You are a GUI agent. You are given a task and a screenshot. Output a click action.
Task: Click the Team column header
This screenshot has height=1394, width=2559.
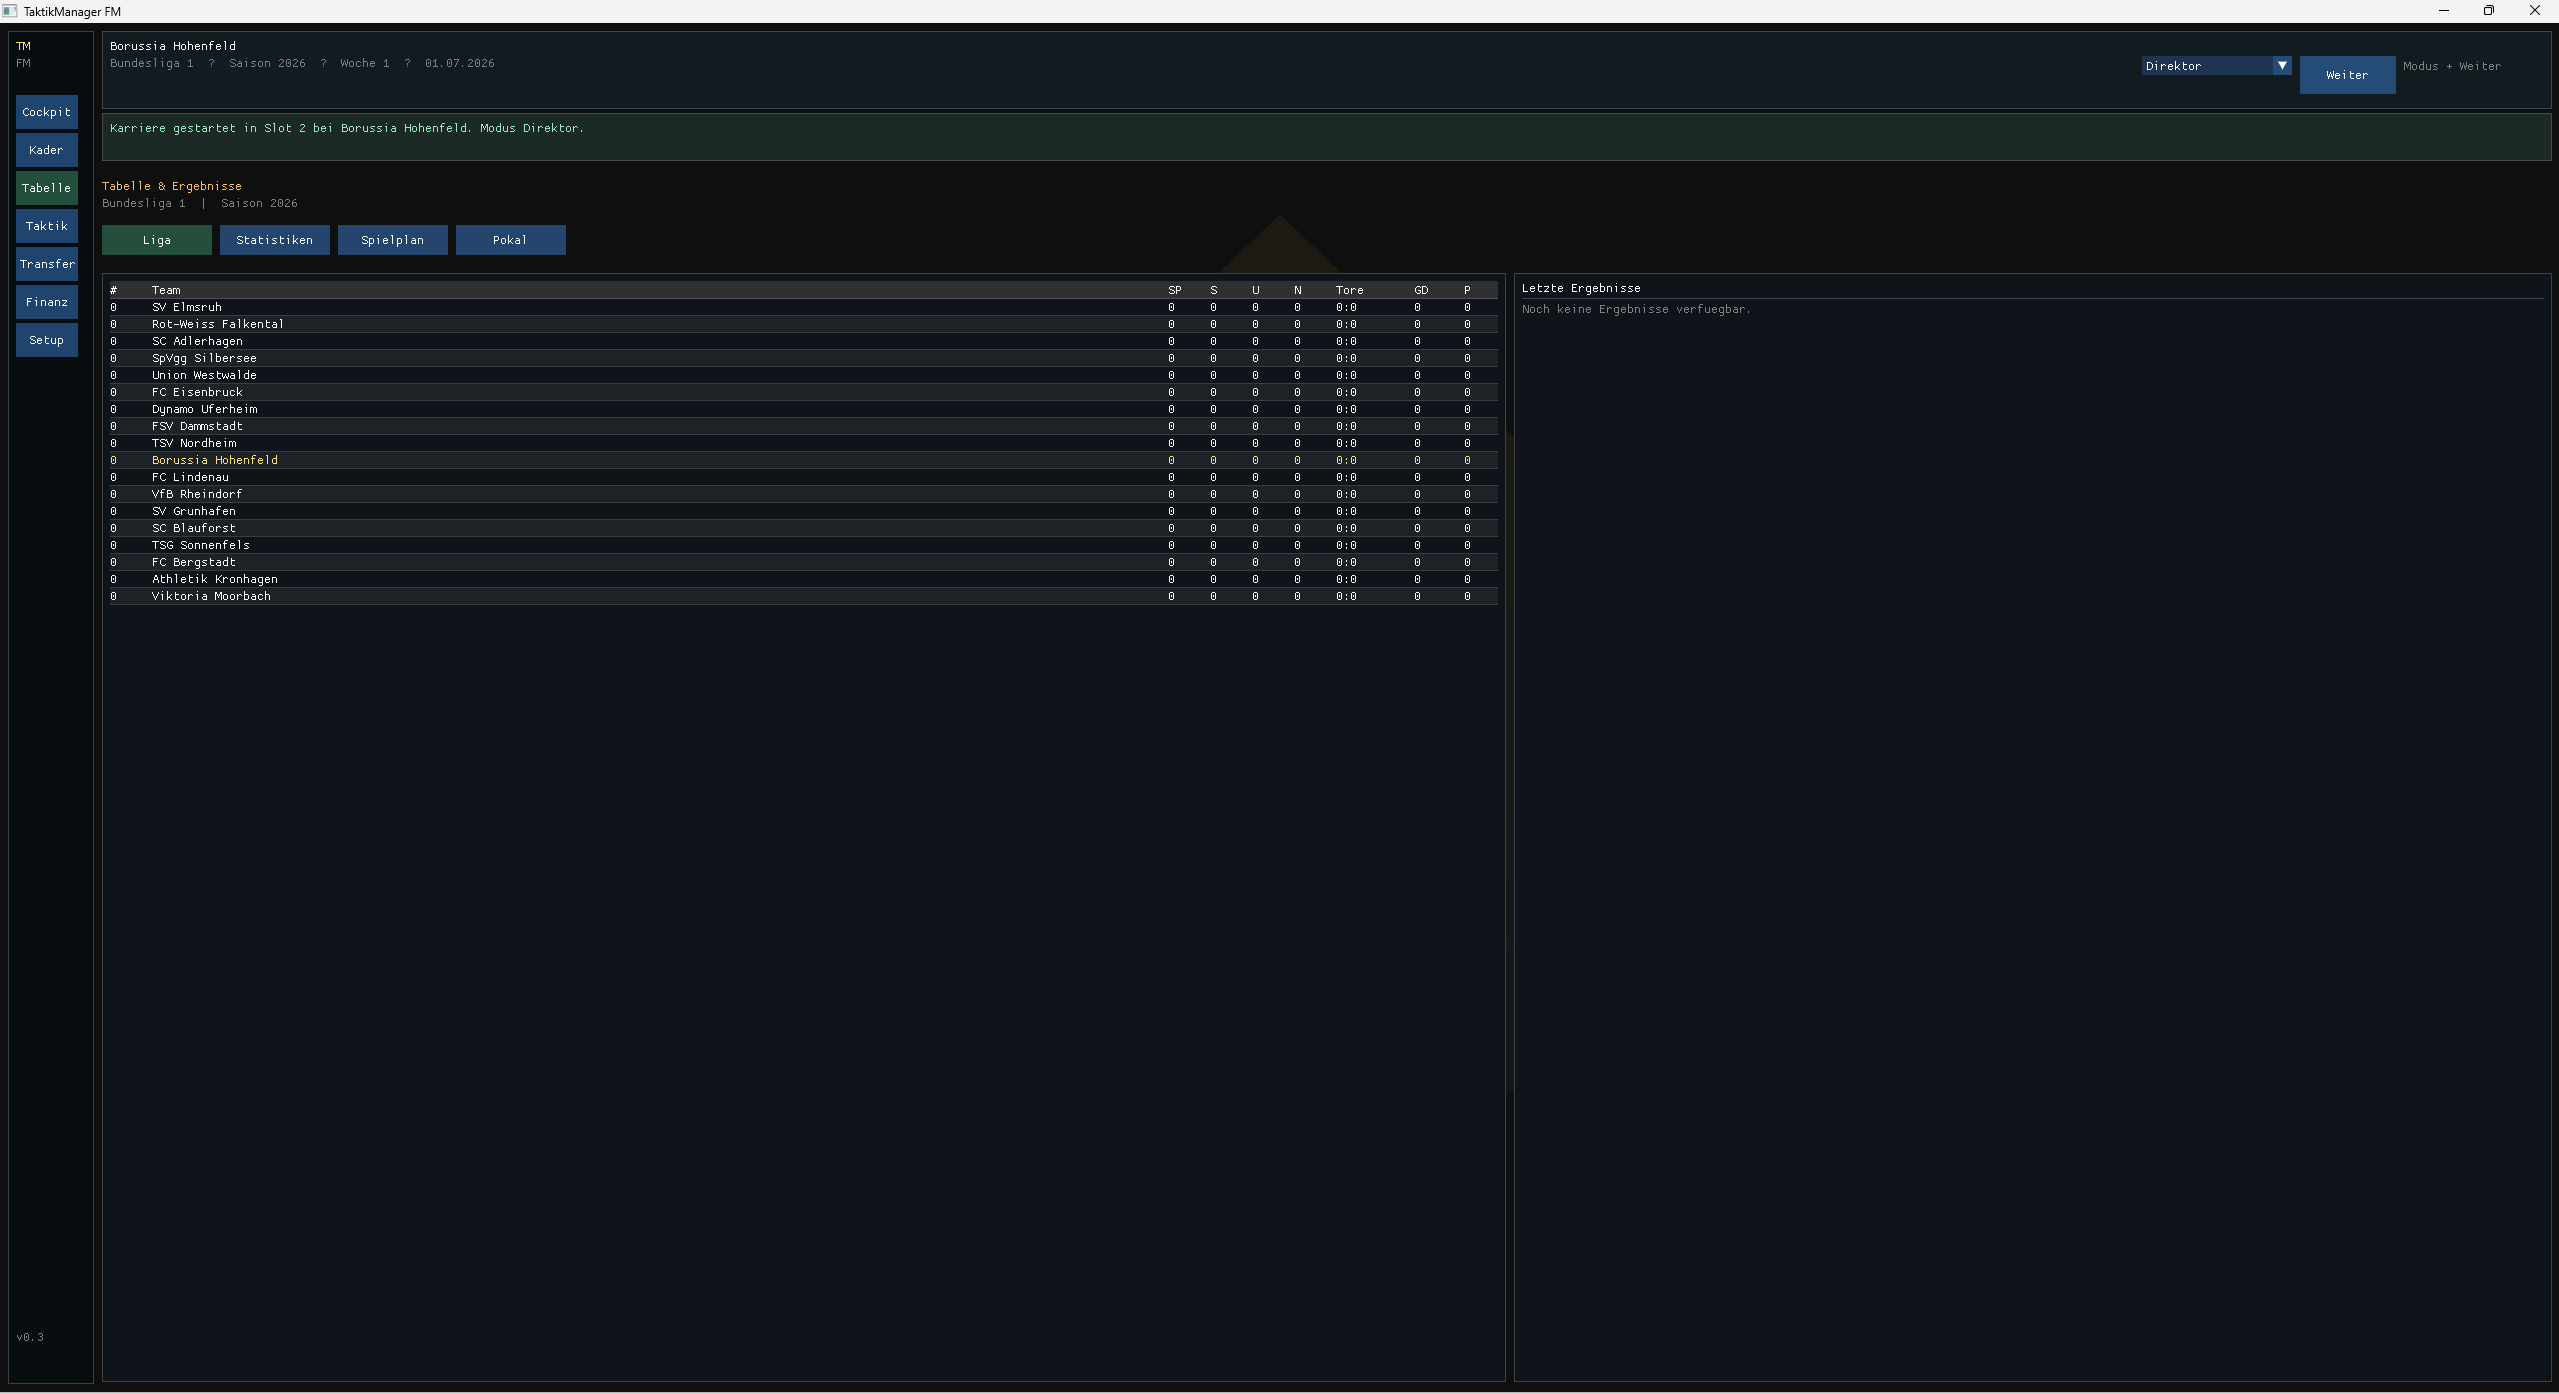[166, 290]
